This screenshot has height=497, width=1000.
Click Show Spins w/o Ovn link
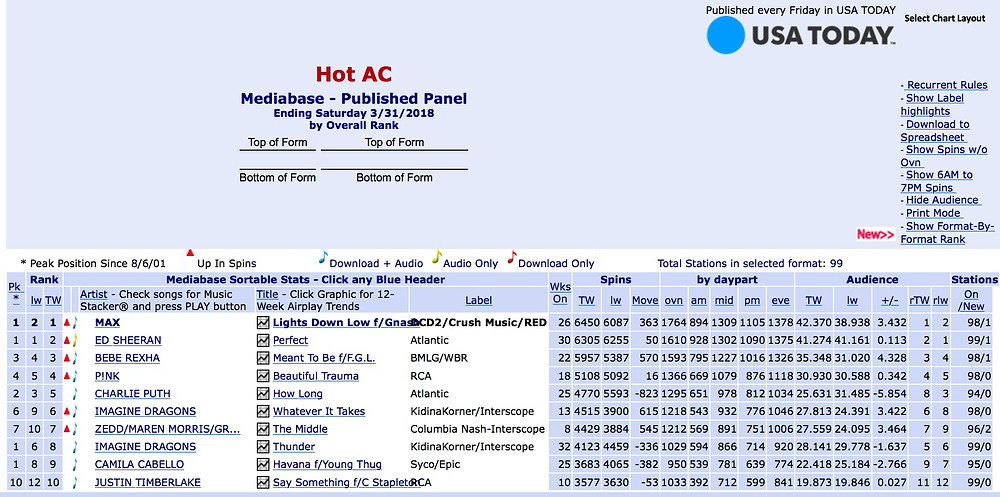click(x=944, y=156)
